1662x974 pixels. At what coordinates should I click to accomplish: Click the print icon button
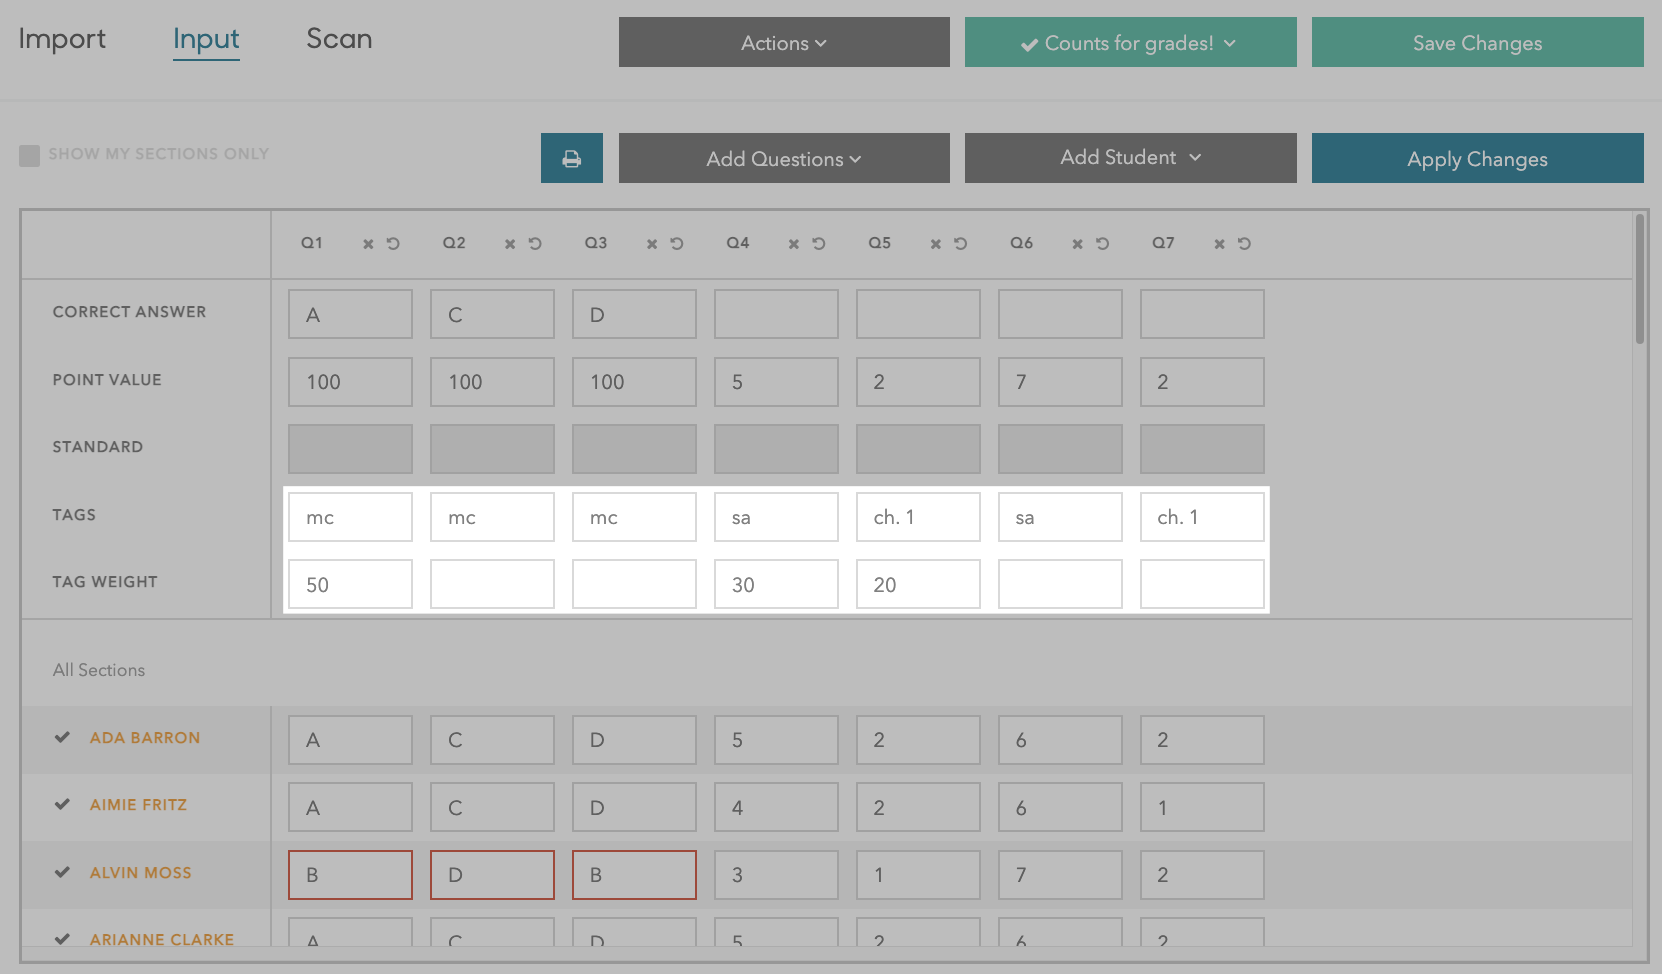coord(571,158)
